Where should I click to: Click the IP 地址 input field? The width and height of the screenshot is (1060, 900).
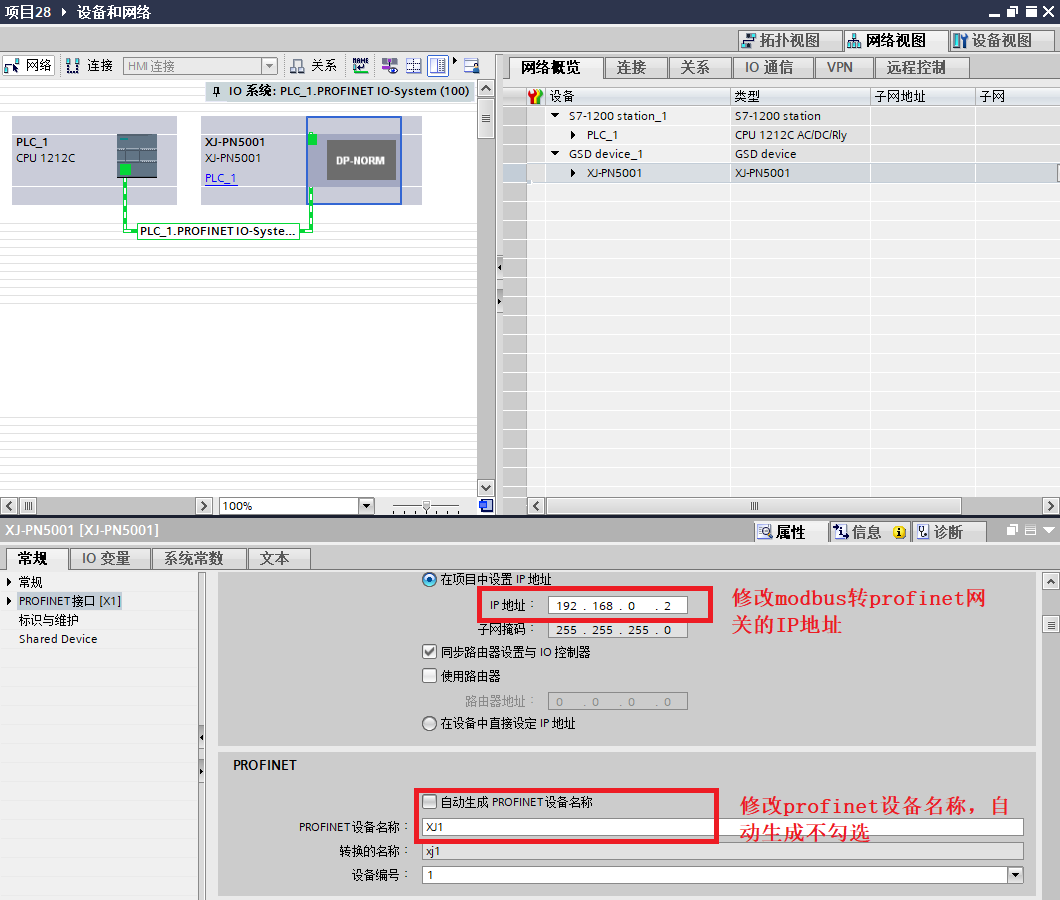tap(617, 605)
